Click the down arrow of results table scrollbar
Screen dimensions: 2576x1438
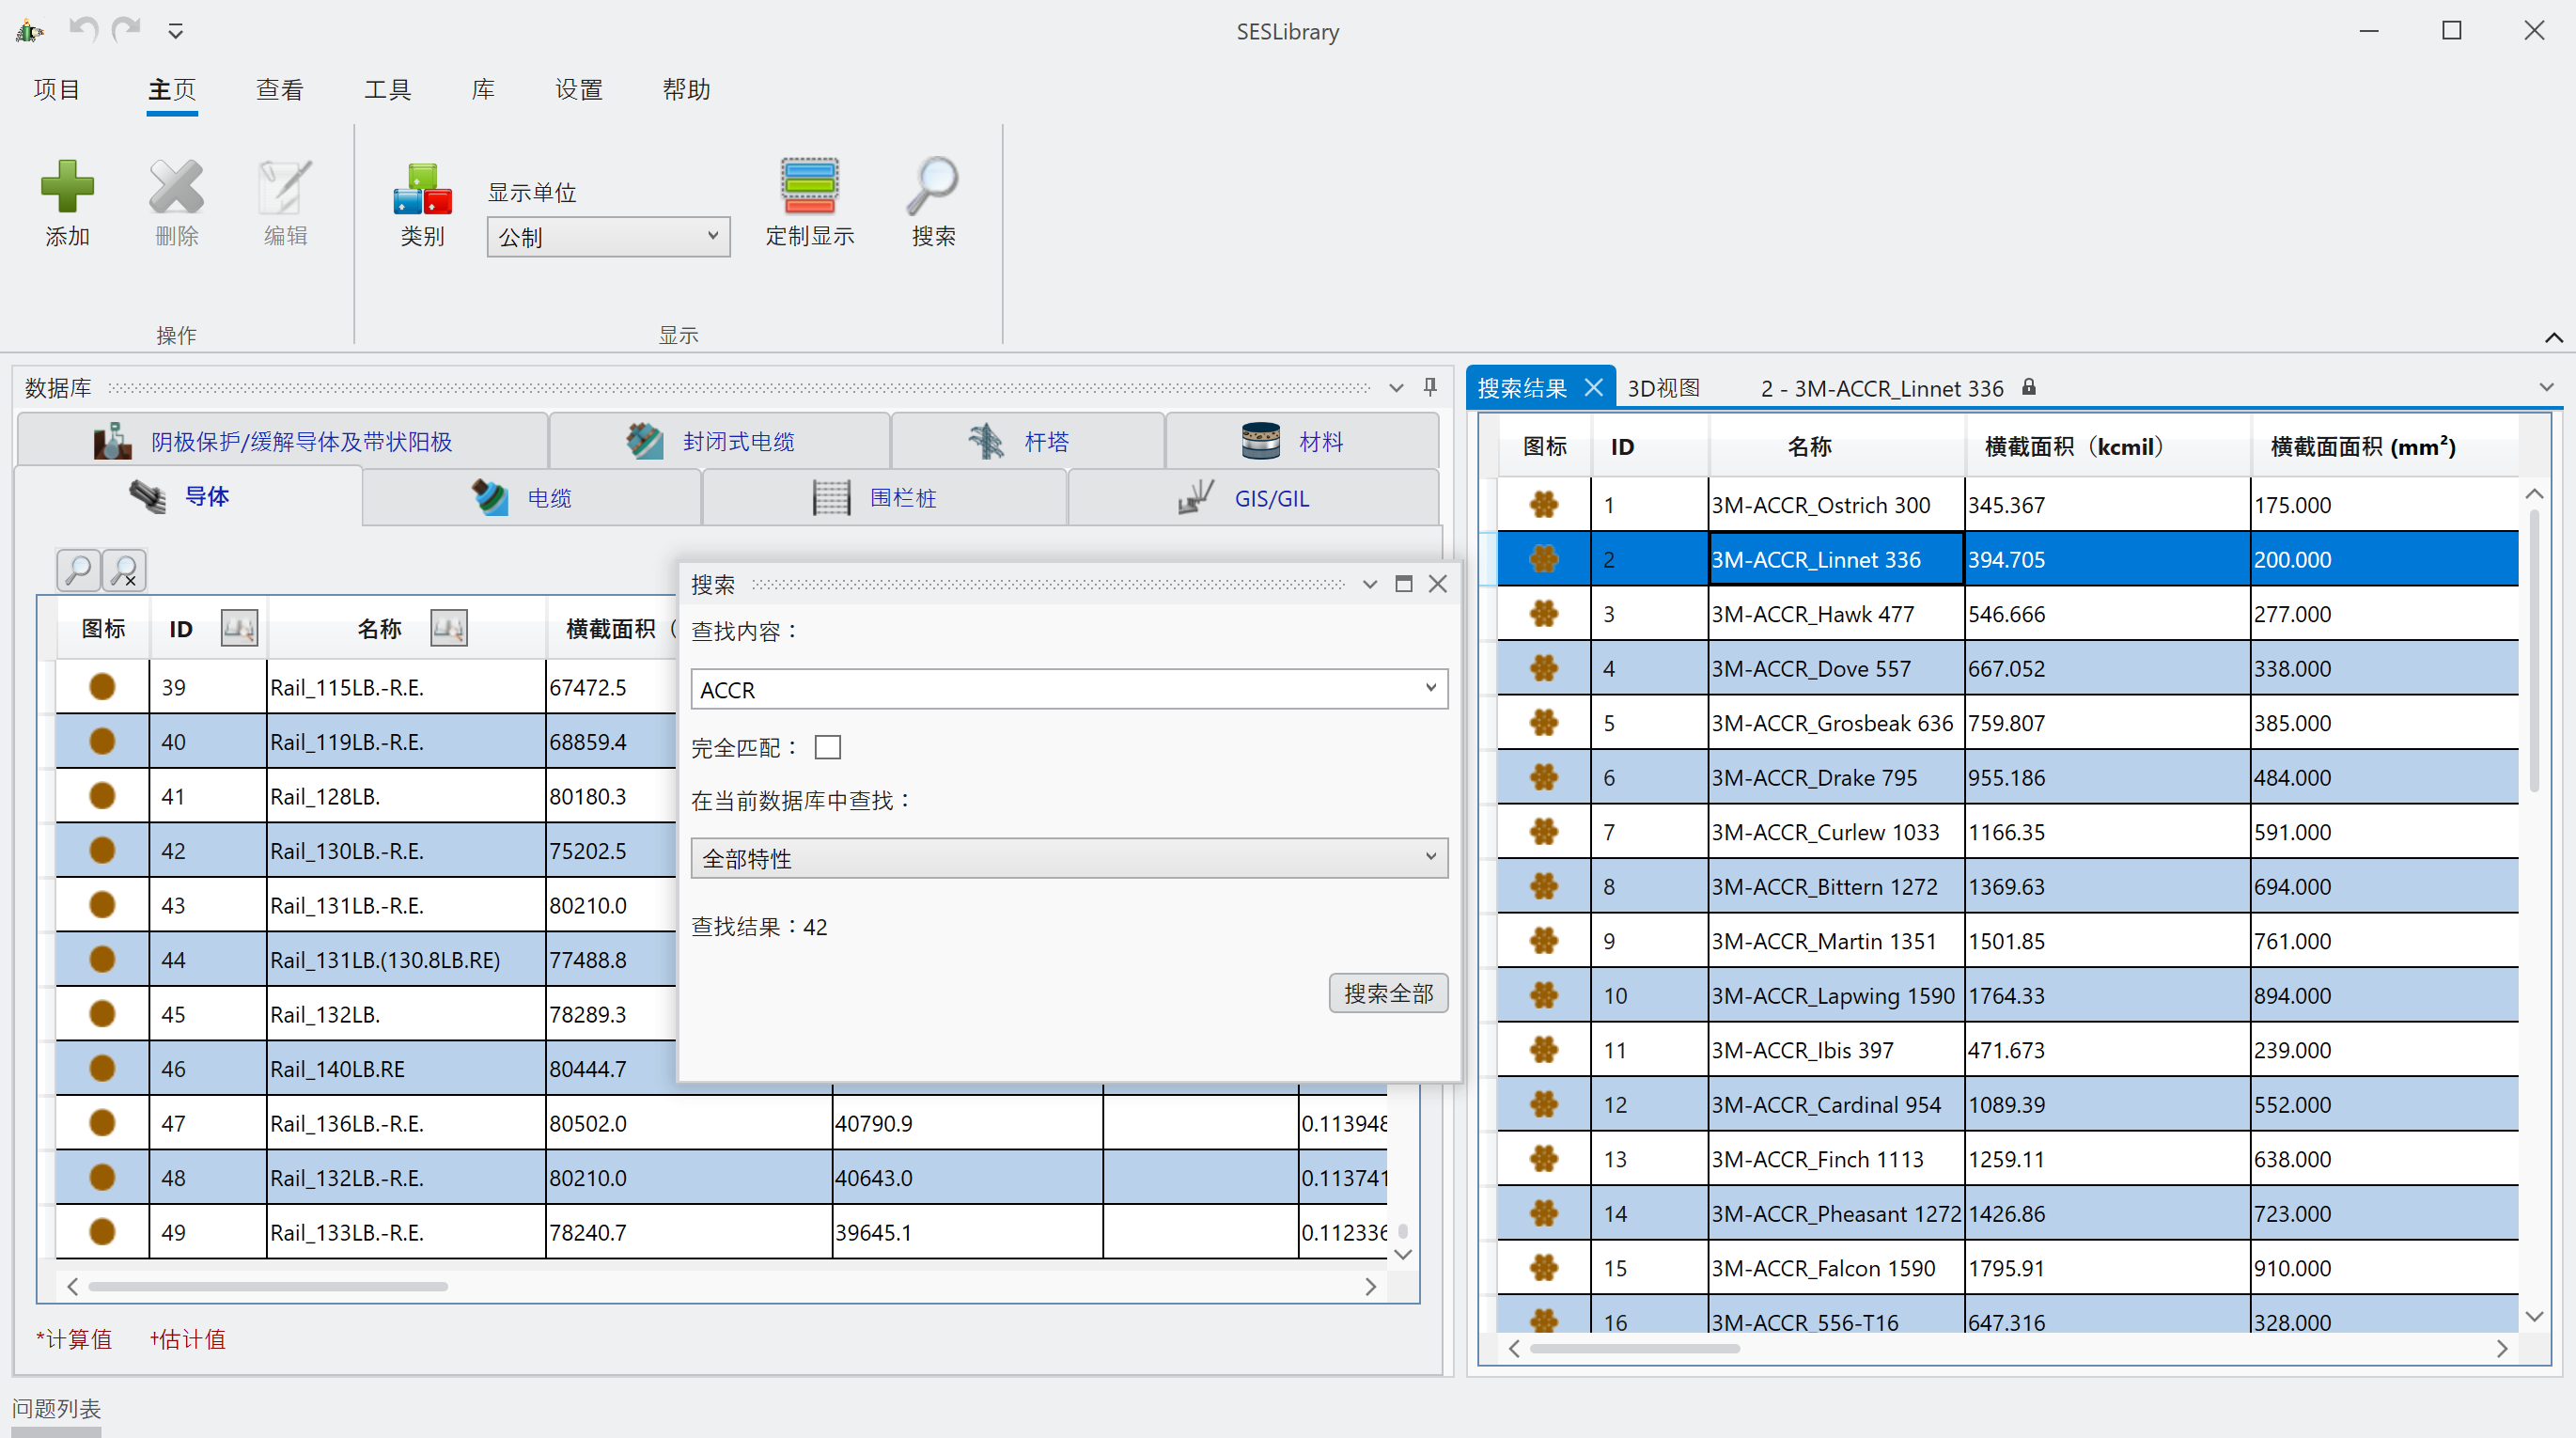point(2533,1316)
